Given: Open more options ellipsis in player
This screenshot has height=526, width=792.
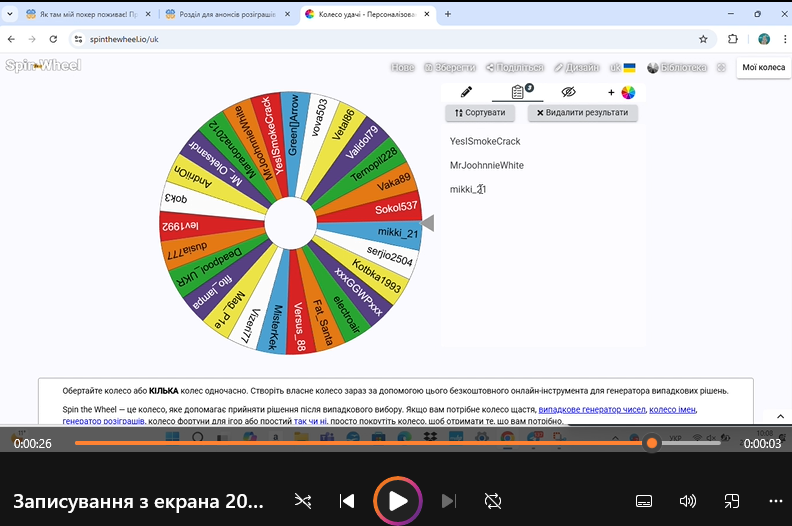Looking at the screenshot, I should coord(774,500).
